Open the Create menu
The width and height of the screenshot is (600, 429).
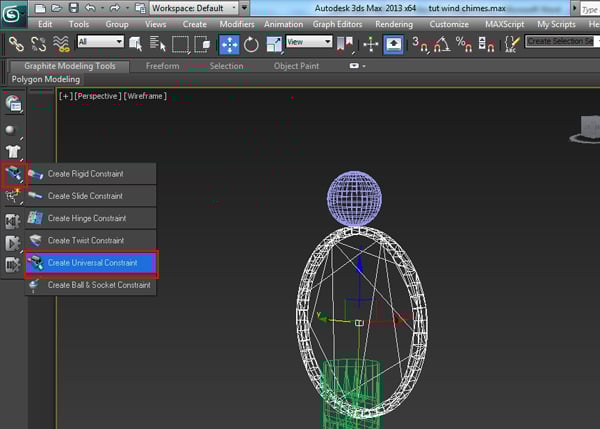pyautogui.click(x=194, y=24)
